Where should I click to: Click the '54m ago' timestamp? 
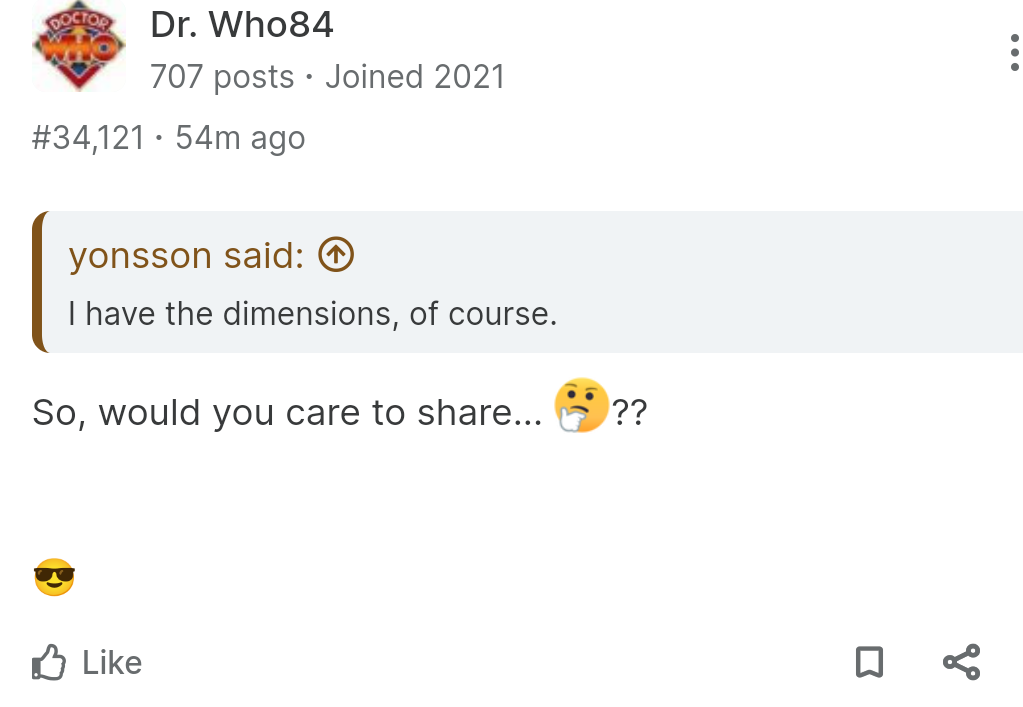240,138
